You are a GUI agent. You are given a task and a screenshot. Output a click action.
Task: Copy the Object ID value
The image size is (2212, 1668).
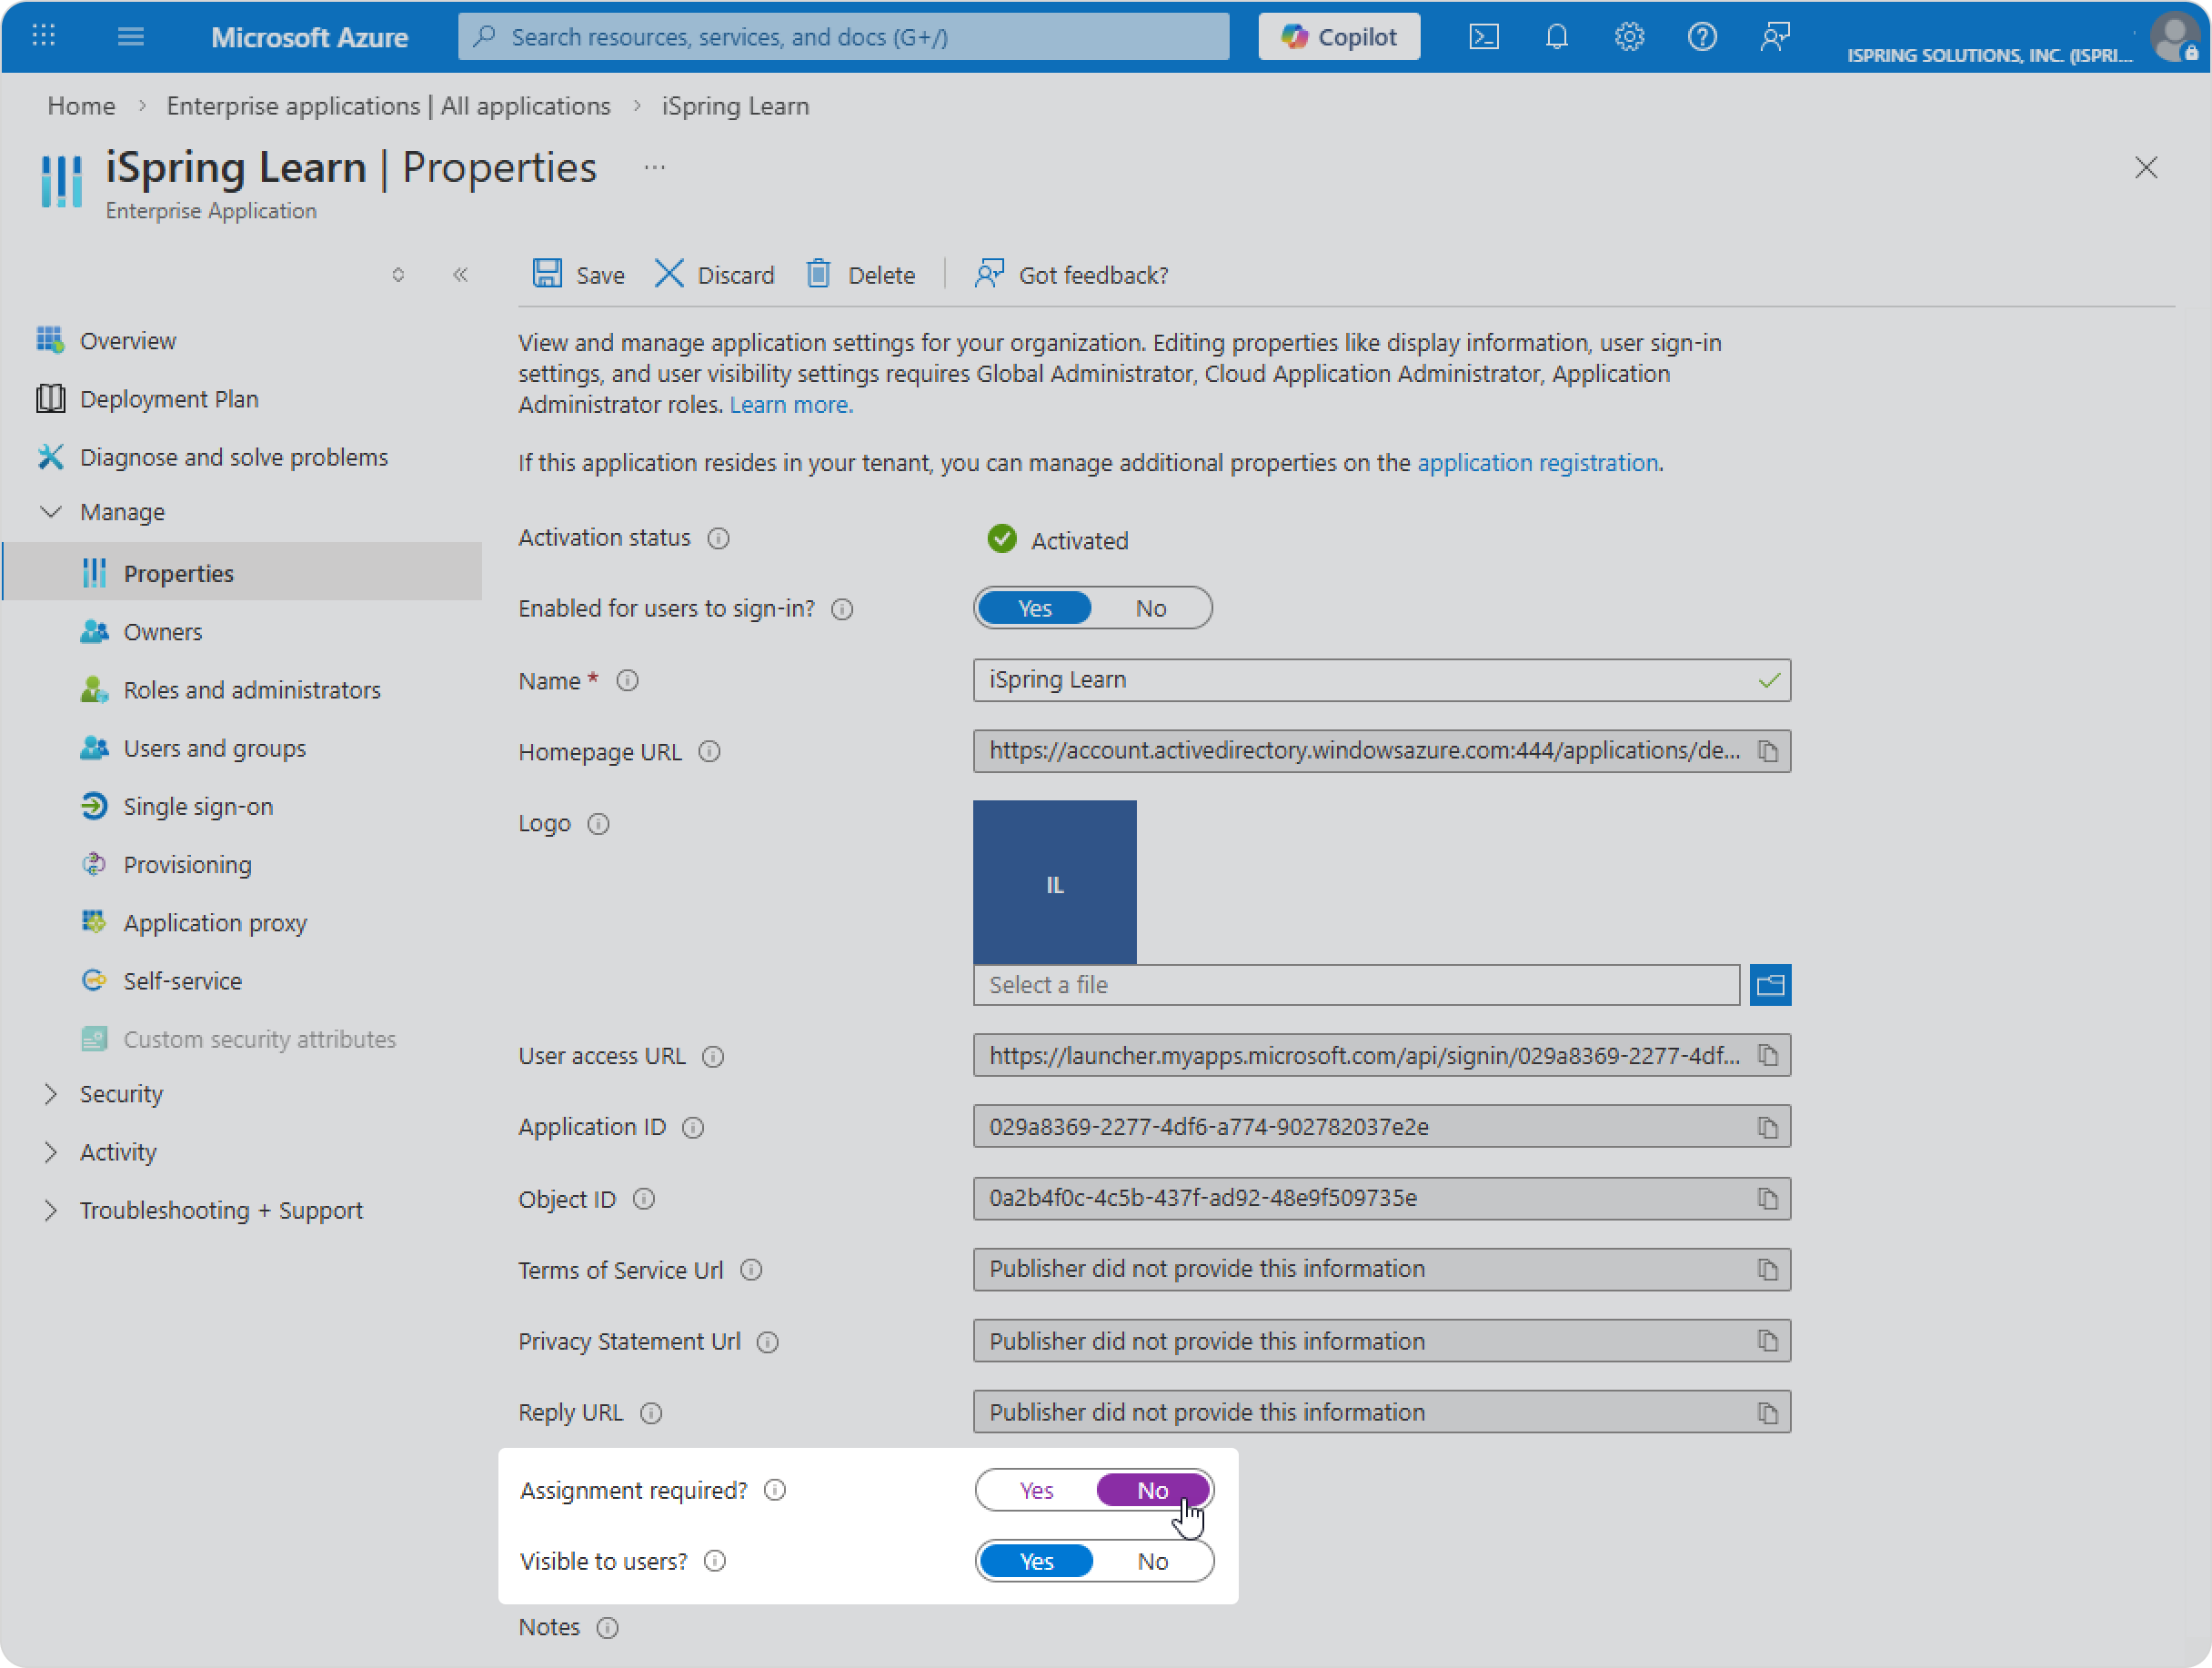1767,1198
